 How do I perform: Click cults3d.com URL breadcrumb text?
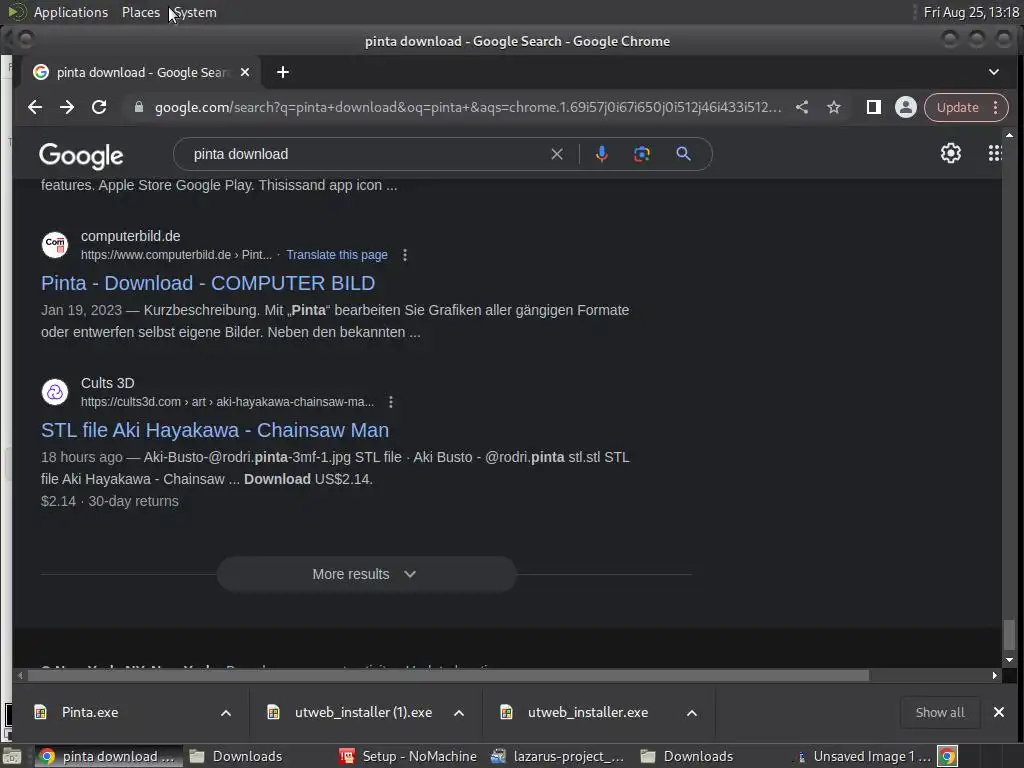(x=227, y=402)
